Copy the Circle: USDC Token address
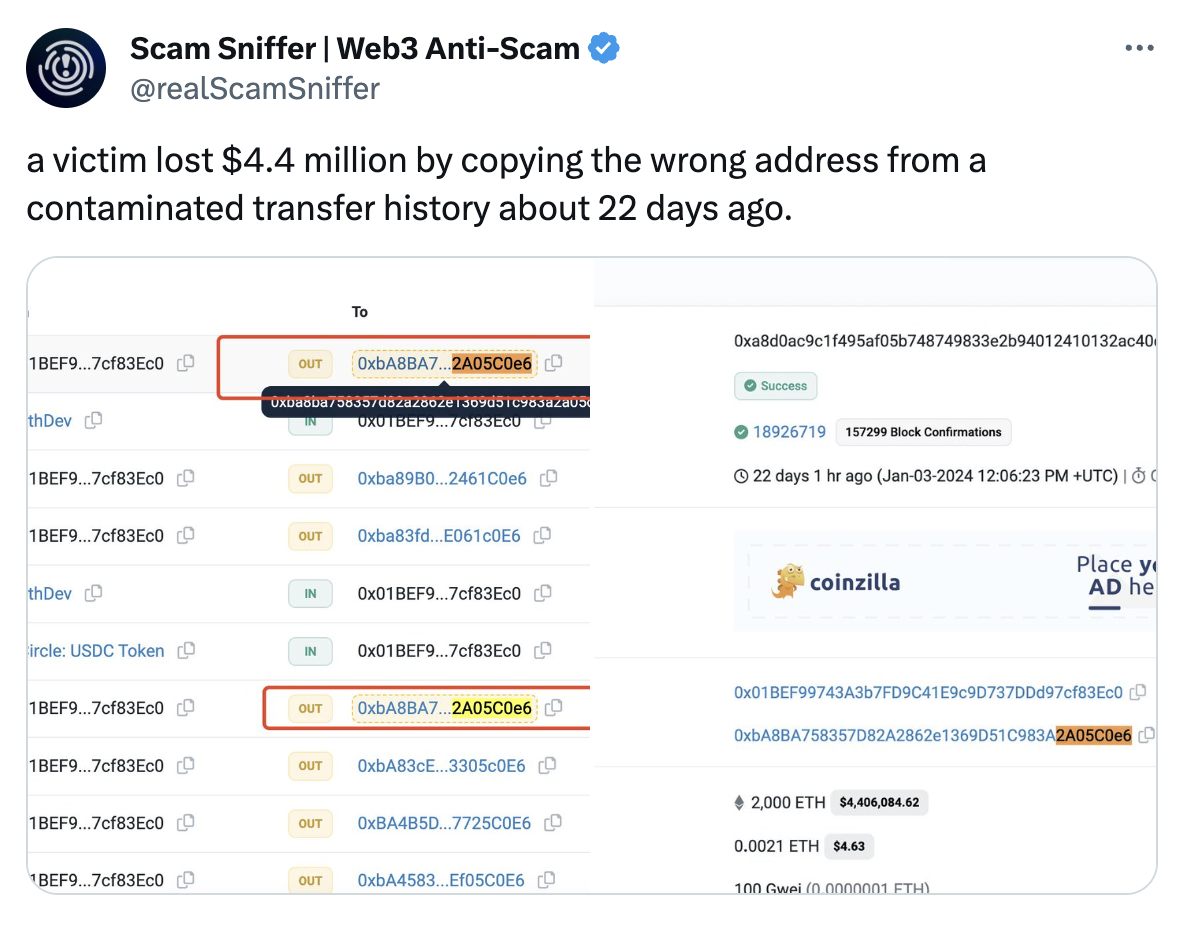1184x926 pixels. point(185,651)
